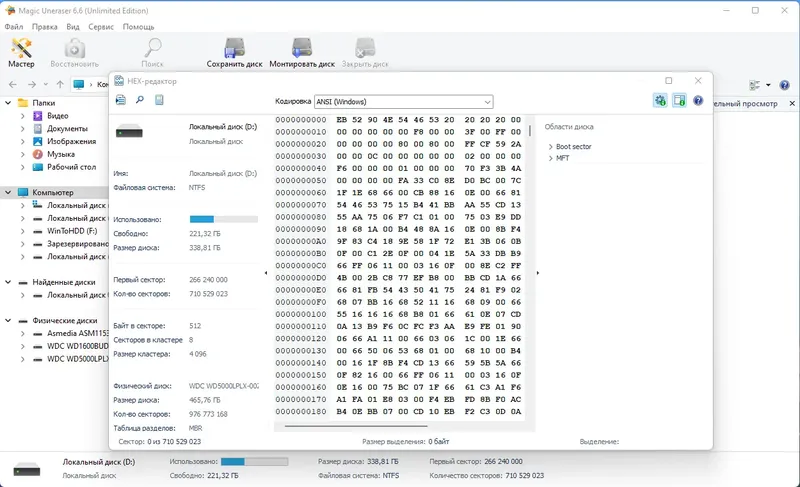Click the bookmark page icon in HEX editor
Image resolution: width=800 pixels, height=487 pixels.
159,100
